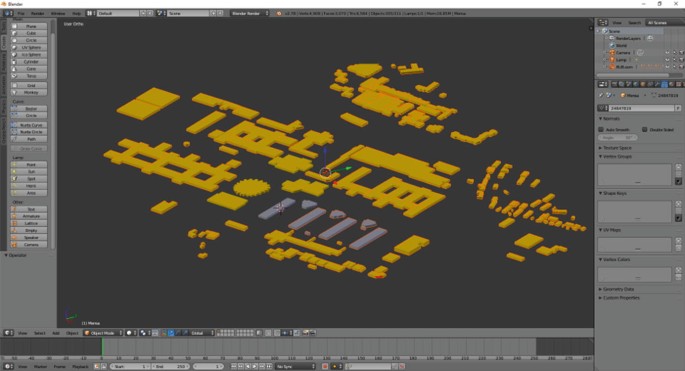Add a Speaker object

pos(29,238)
